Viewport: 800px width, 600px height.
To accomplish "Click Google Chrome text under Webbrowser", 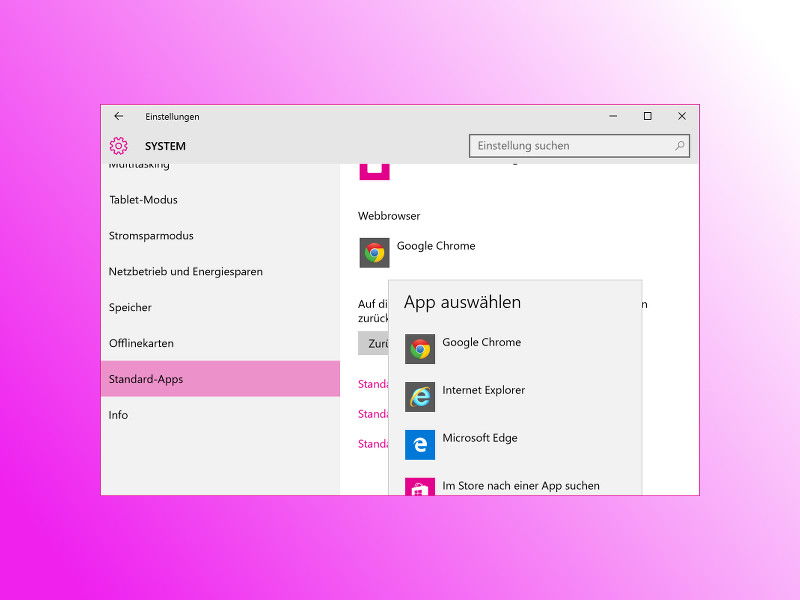I will click(x=436, y=246).
